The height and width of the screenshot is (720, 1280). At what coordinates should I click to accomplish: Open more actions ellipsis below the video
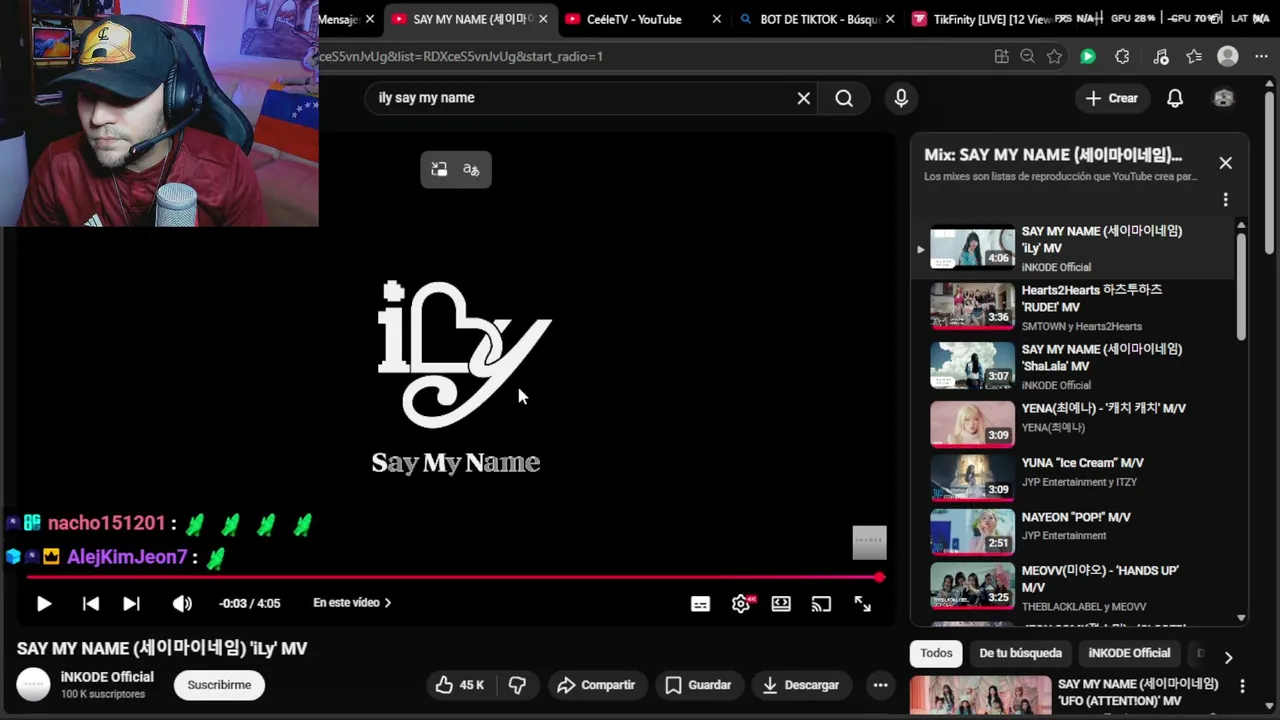880,685
